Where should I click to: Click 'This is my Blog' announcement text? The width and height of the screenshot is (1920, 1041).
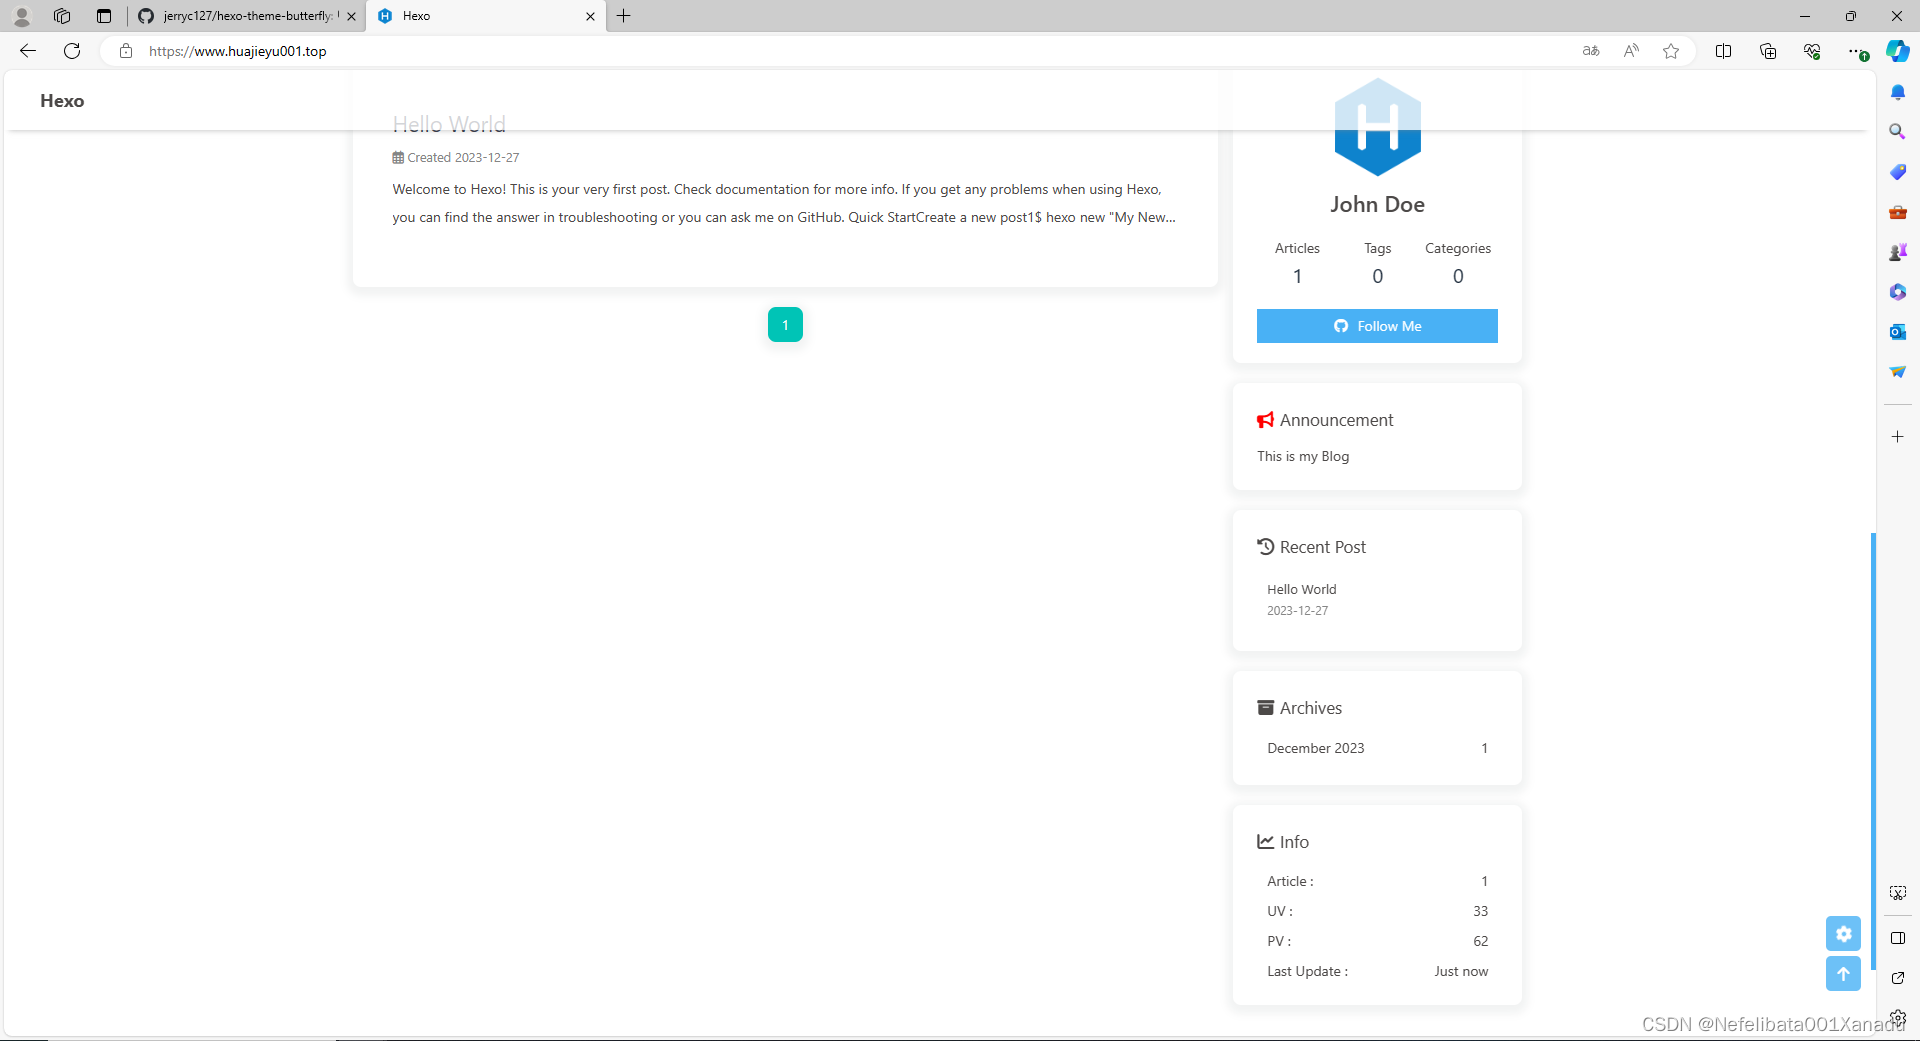[1303, 456]
